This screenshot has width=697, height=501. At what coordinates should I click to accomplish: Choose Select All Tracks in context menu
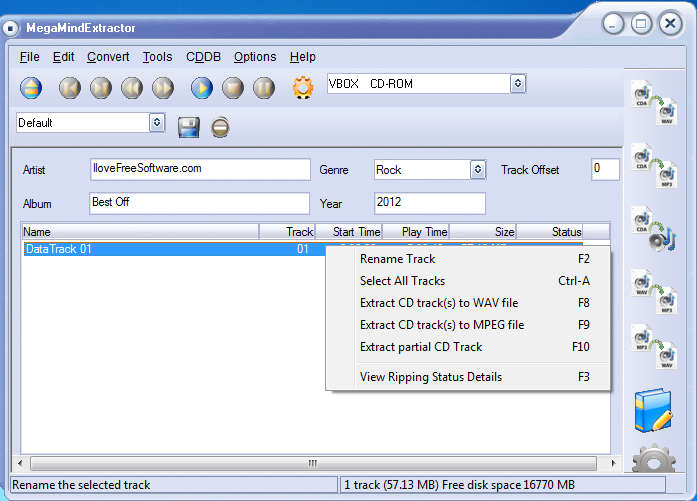point(468,281)
